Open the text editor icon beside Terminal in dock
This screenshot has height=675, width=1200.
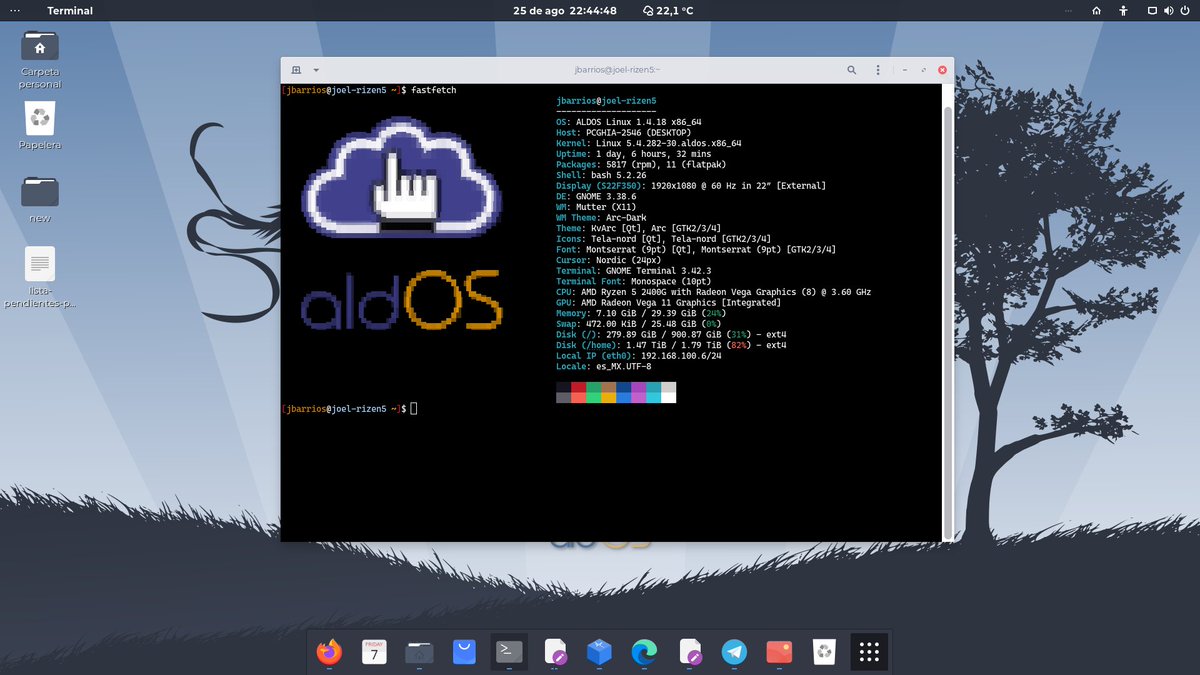(555, 653)
